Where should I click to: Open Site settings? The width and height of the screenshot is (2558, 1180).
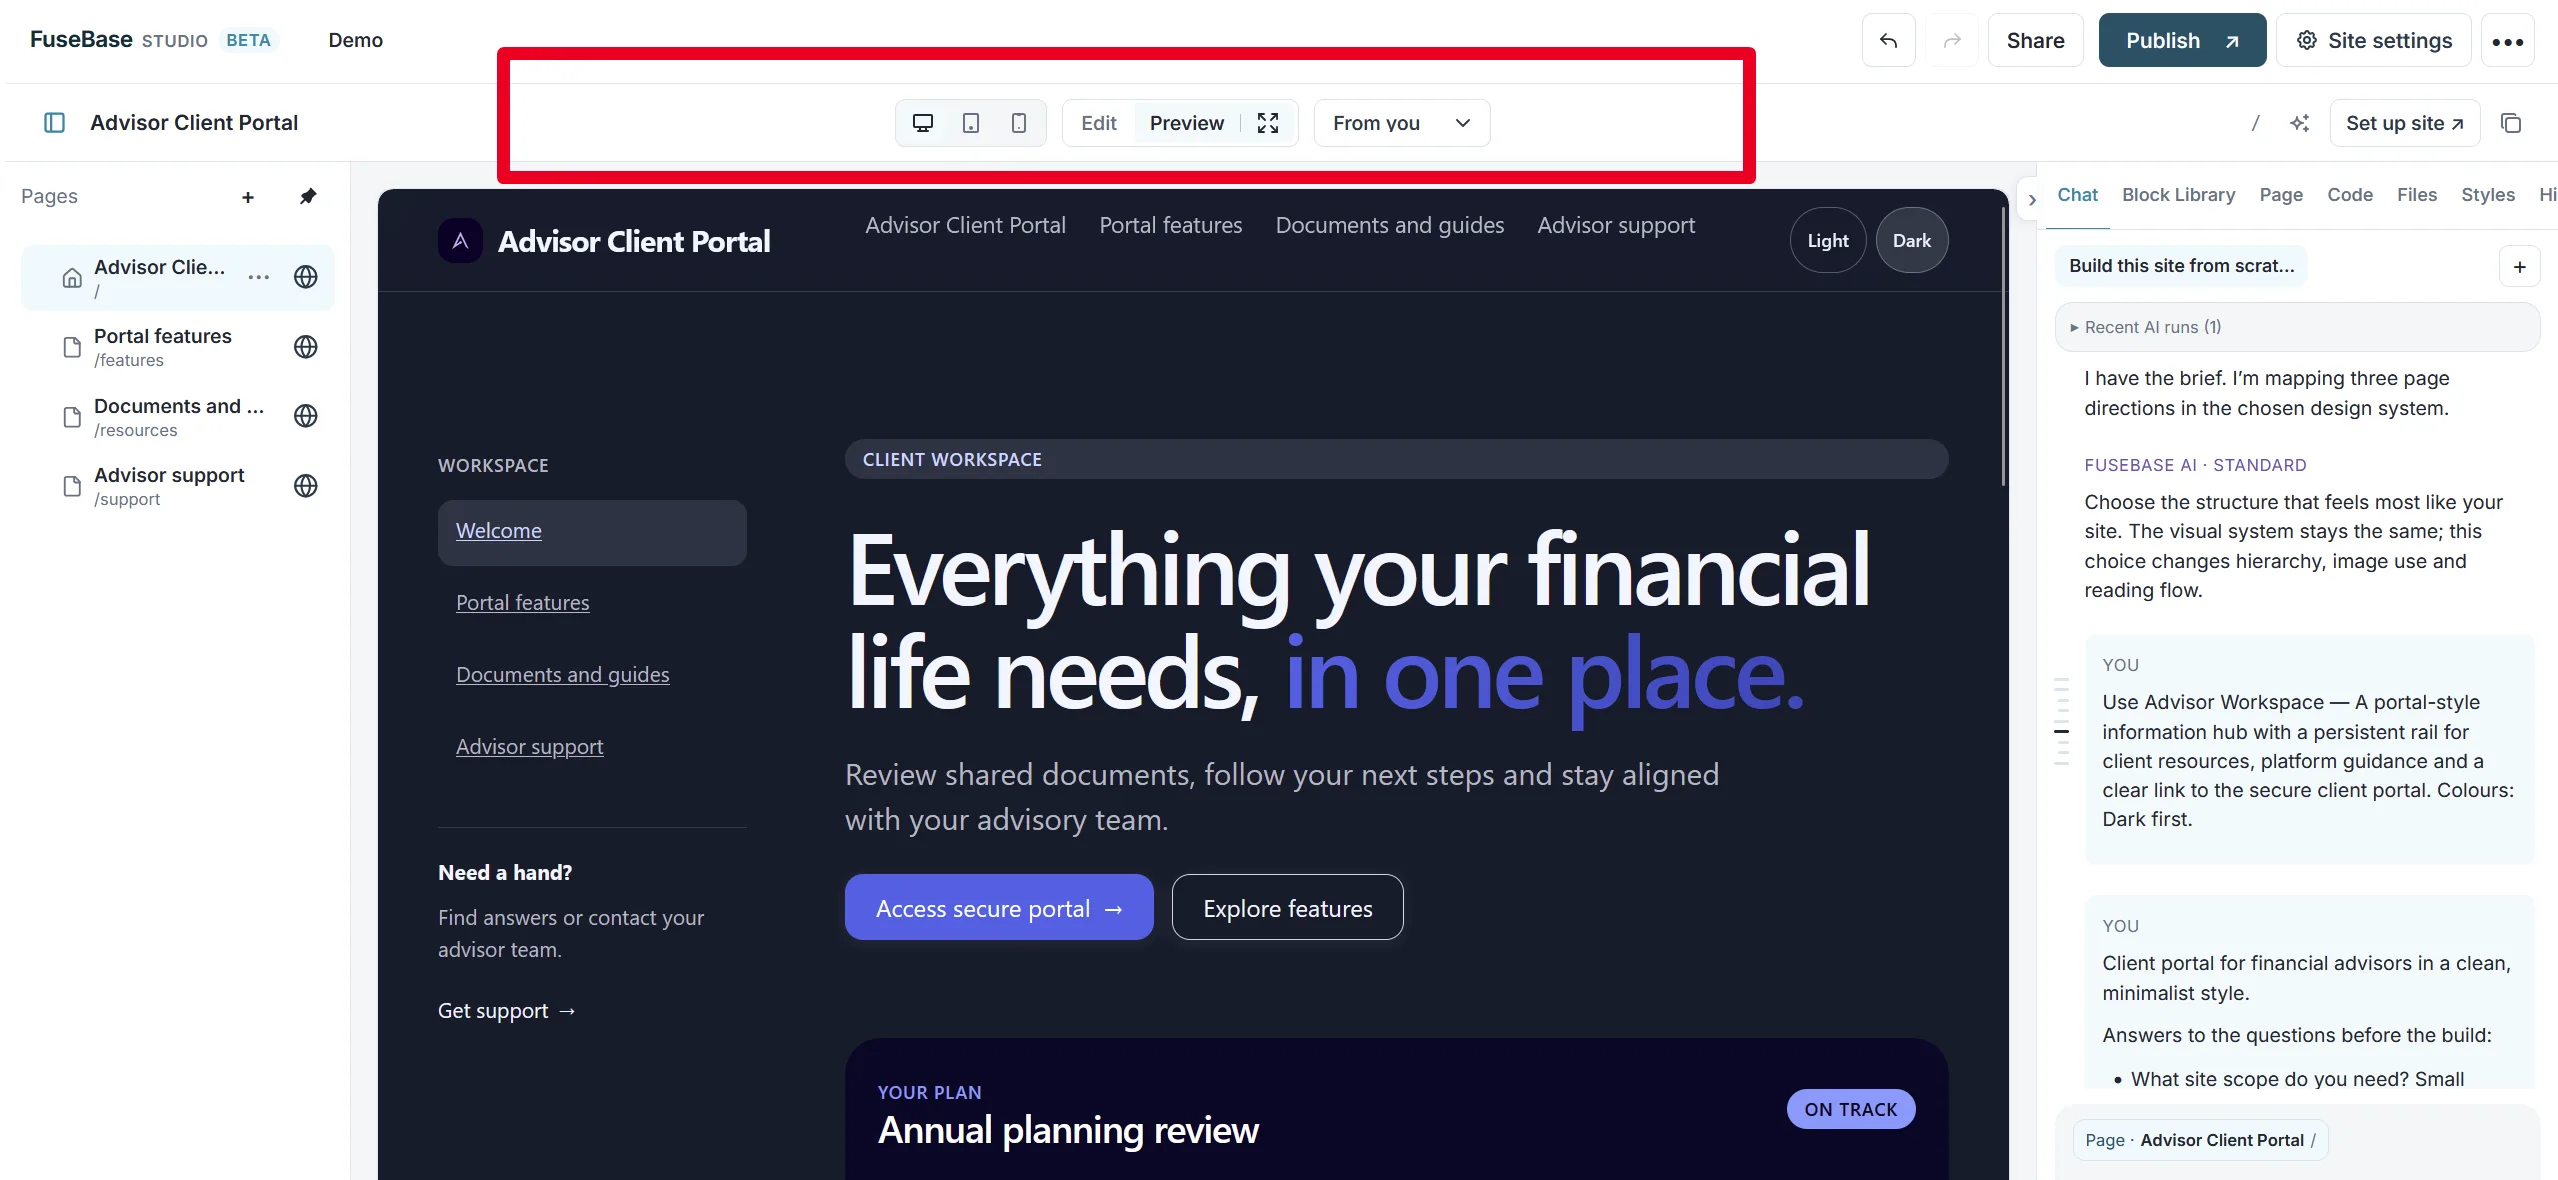tap(2374, 40)
